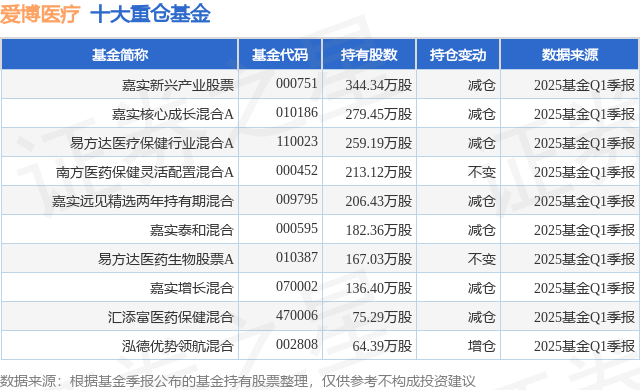Select fund 嘉实核心成长混合A

(x=173, y=114)
